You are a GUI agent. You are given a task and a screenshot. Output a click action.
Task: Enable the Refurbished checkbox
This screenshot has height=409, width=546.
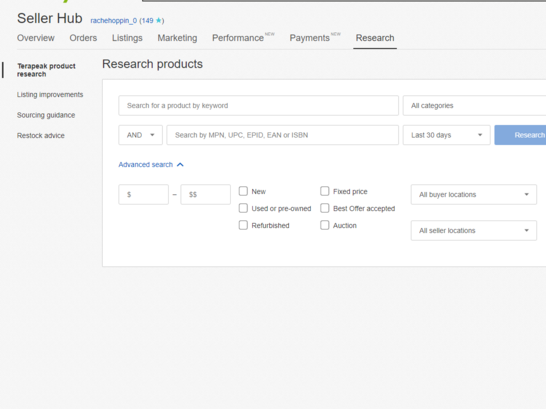243,225
